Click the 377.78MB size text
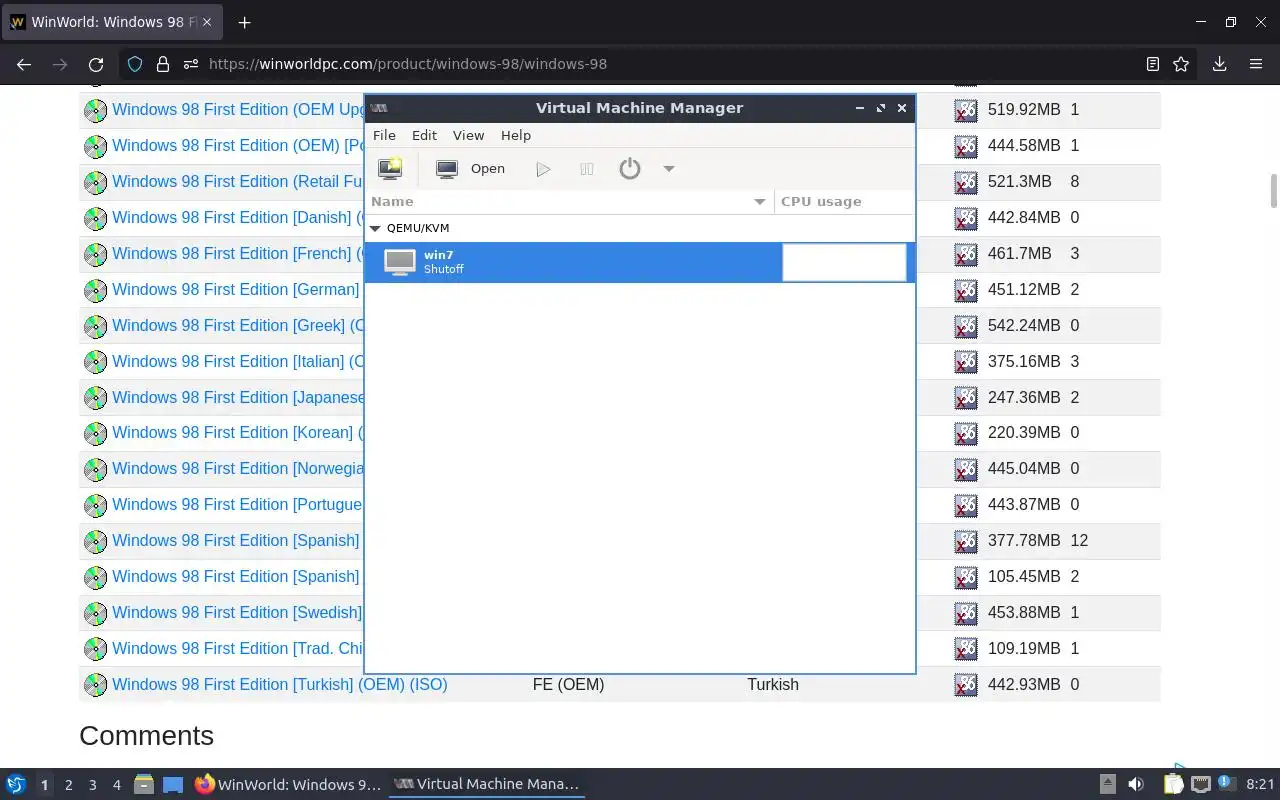1280x800 pixels. pos(1024,541)
